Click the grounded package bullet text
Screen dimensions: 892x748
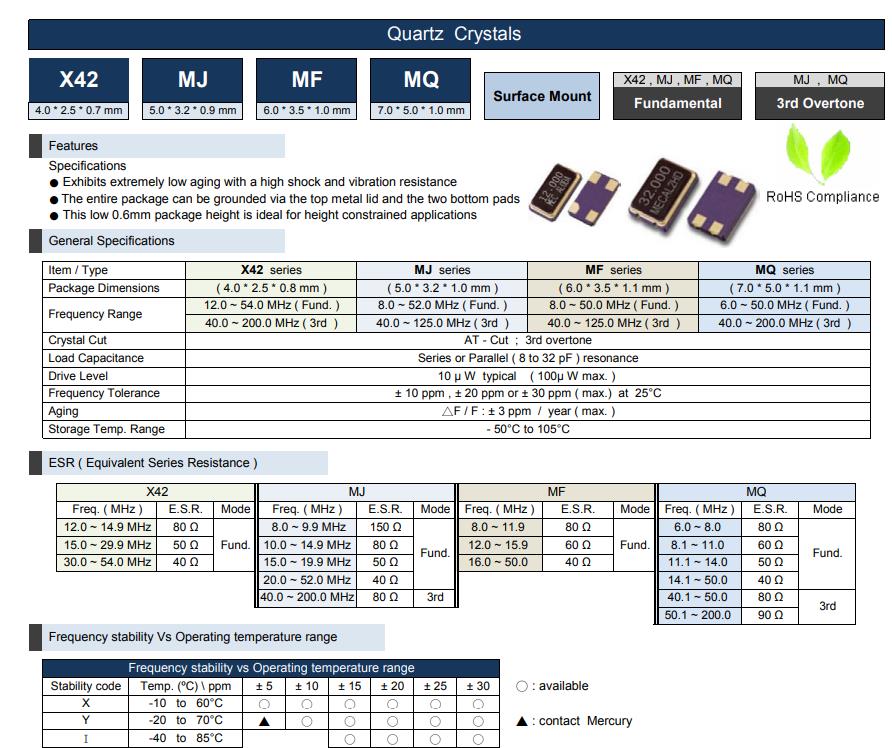[290, 199]
